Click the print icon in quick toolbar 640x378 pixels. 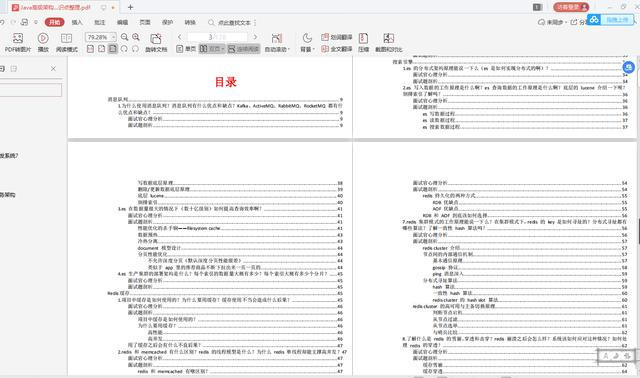tap(24, 22)
